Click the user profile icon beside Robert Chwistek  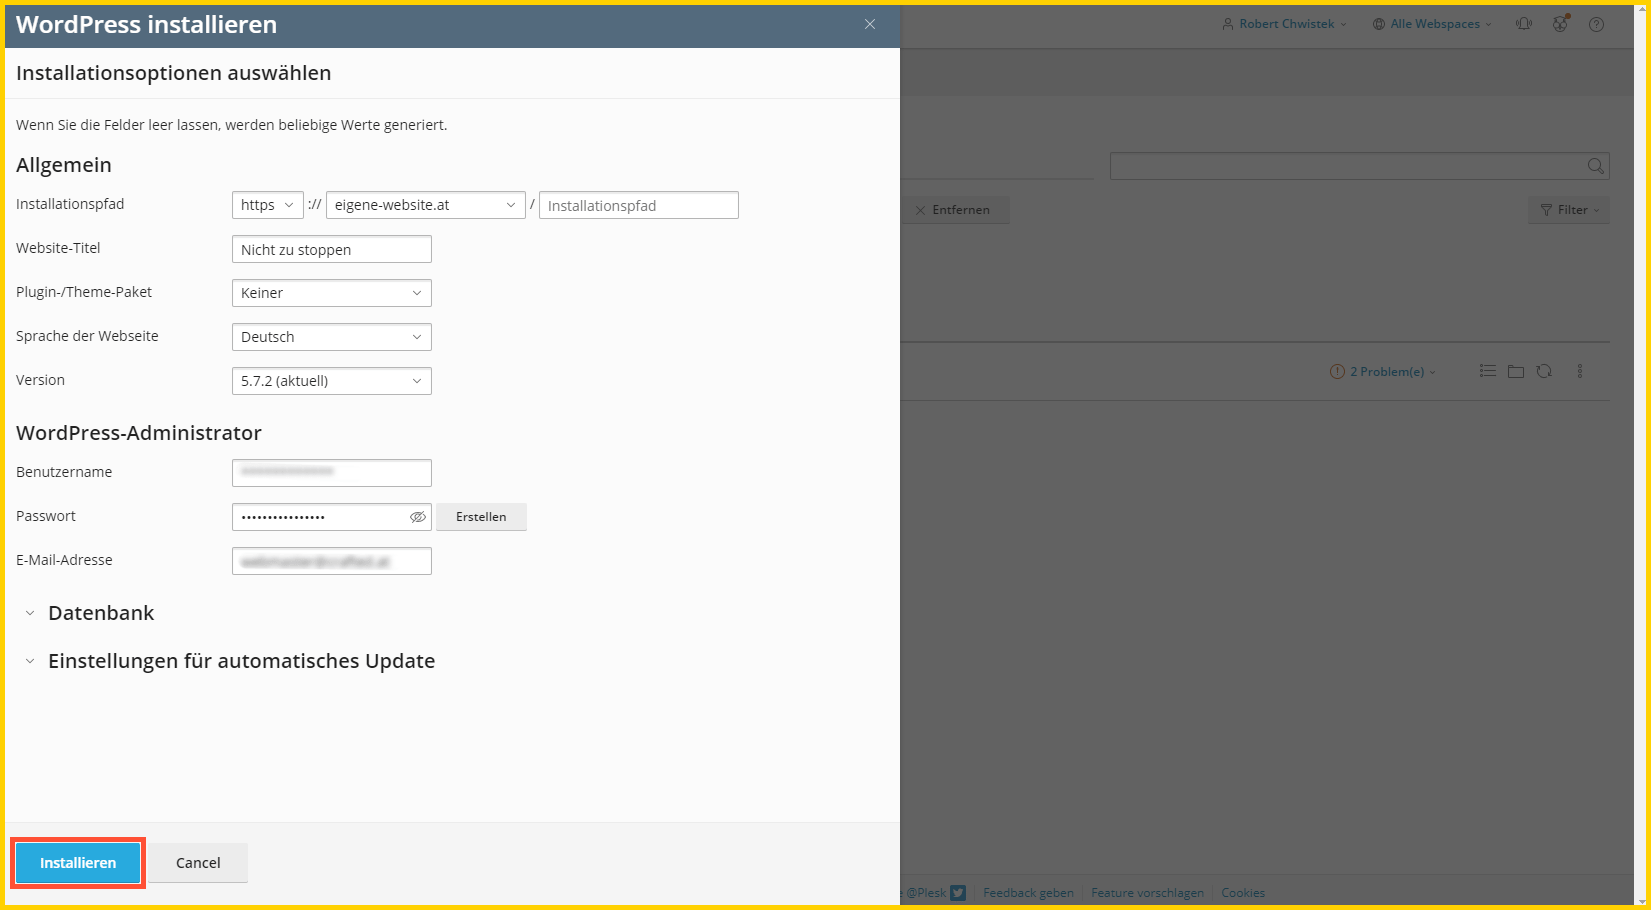(x=1228, y=24)
